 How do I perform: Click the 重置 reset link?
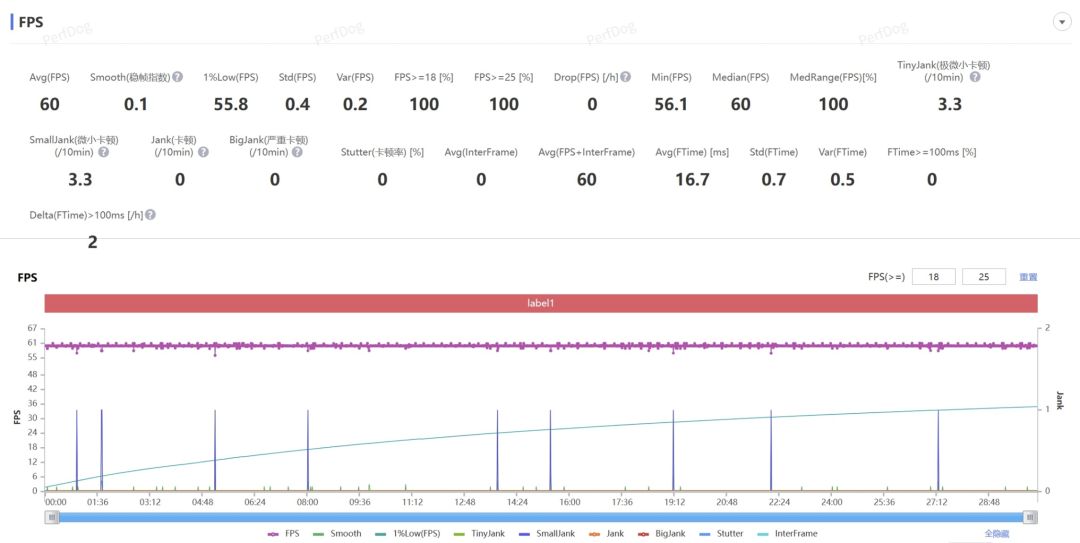click(x=1028, y=277)
